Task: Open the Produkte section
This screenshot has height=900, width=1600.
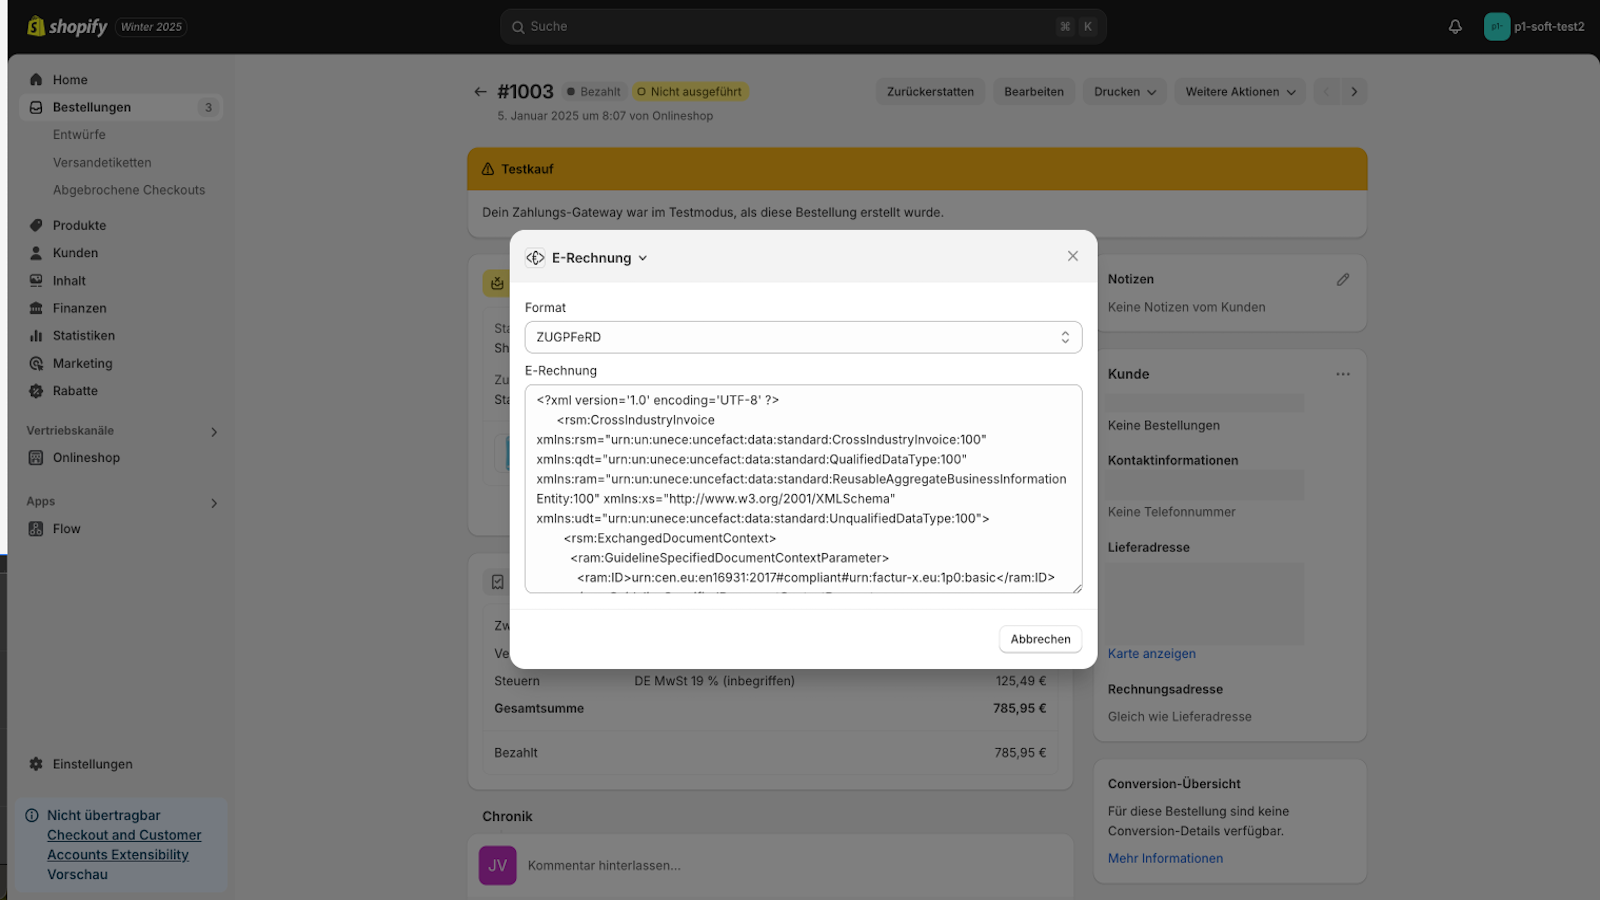Action: click(36, 225)
